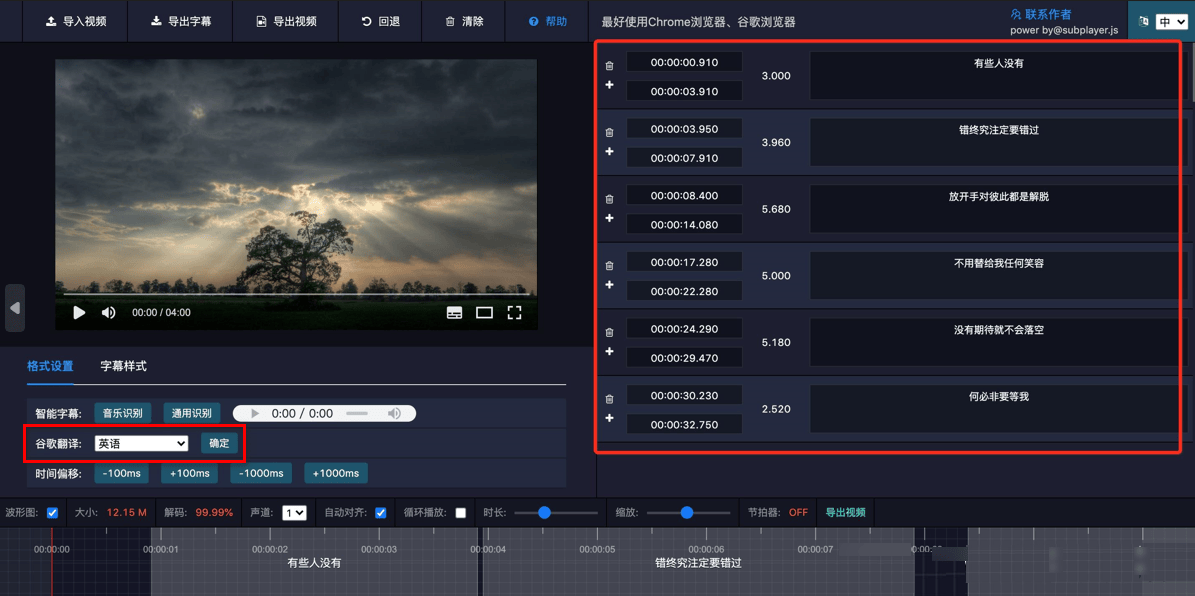Click the audio player's volume icon
Image resolution: width=1195 pixels, height=596 pixels.
(x=394, y=413)
